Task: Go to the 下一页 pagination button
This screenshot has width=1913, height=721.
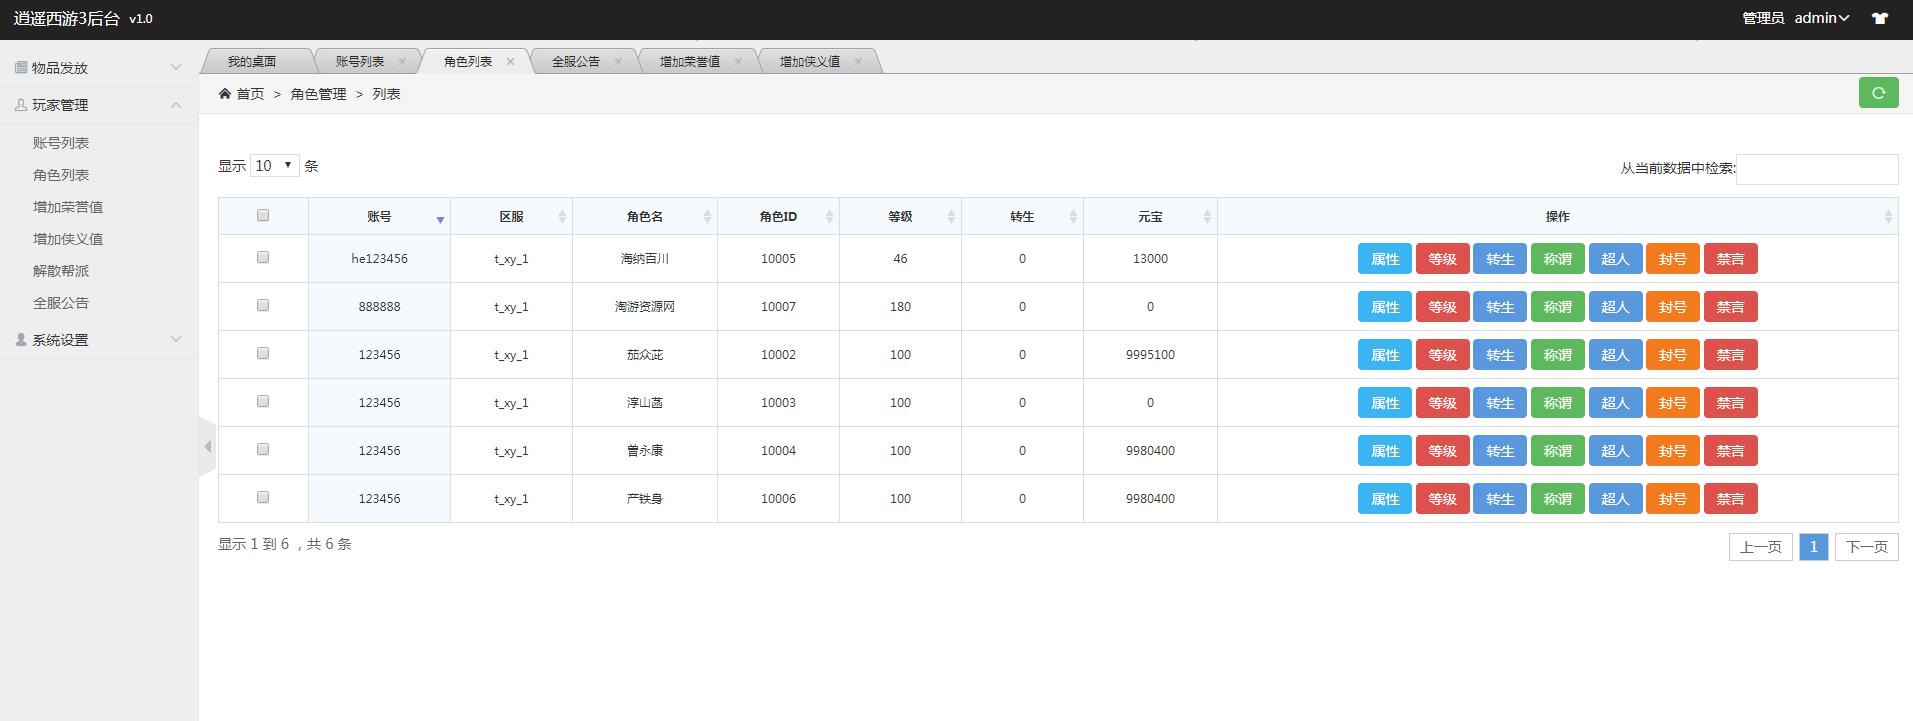Action: click(x=1866, y=547)
